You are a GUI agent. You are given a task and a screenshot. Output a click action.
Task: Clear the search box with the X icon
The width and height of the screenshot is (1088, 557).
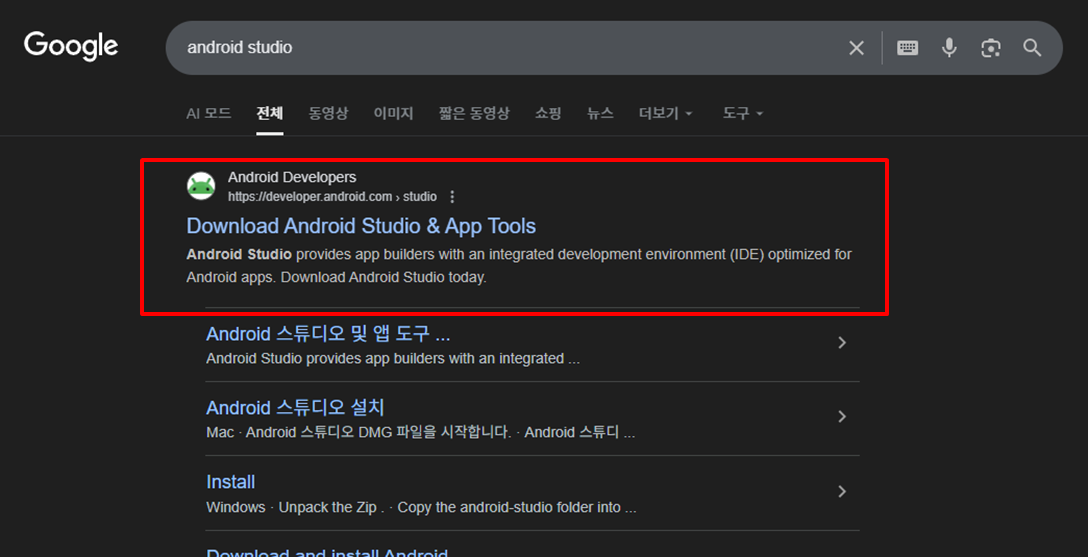tap(857, 48)
